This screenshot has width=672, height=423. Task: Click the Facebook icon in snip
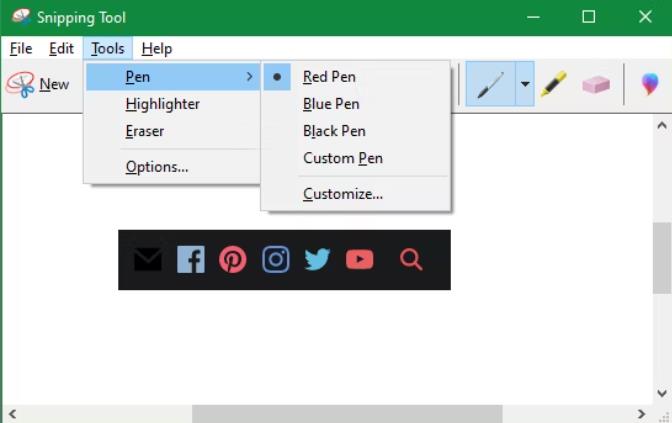[191, 259]
